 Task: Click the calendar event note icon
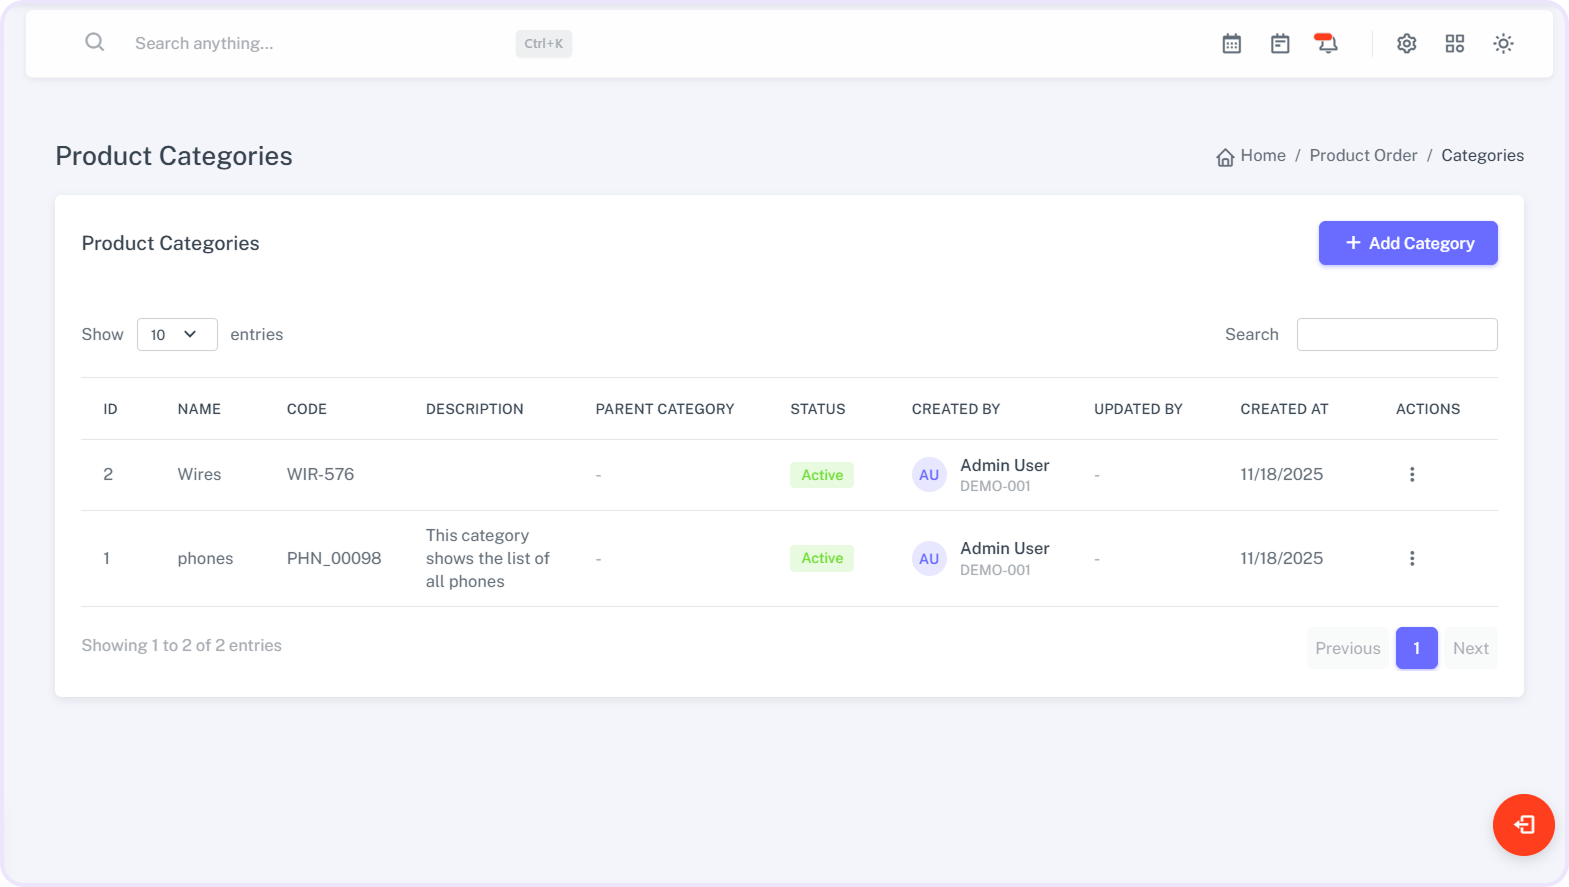click(x=1280, y=44)
